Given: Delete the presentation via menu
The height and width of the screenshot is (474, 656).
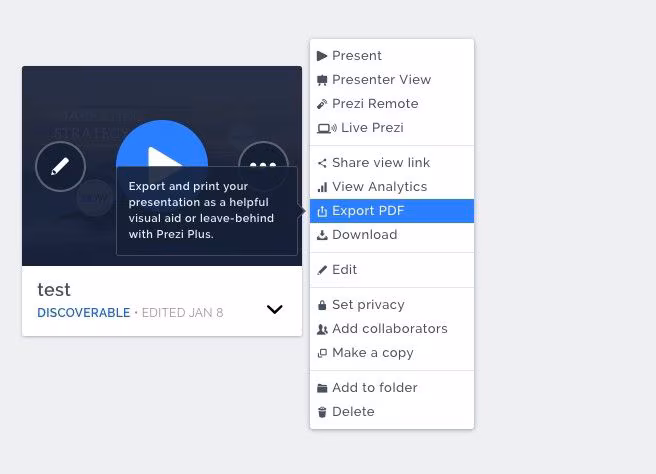Looking at the screenshot, I should click(x=353, y=412).
